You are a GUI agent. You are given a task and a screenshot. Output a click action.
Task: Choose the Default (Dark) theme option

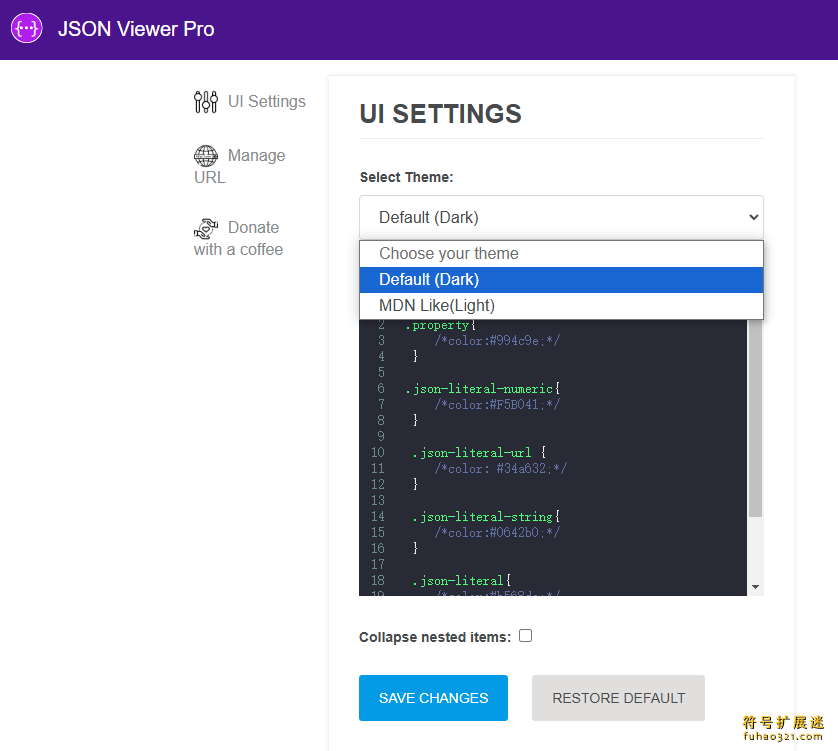tap(561, 280)
